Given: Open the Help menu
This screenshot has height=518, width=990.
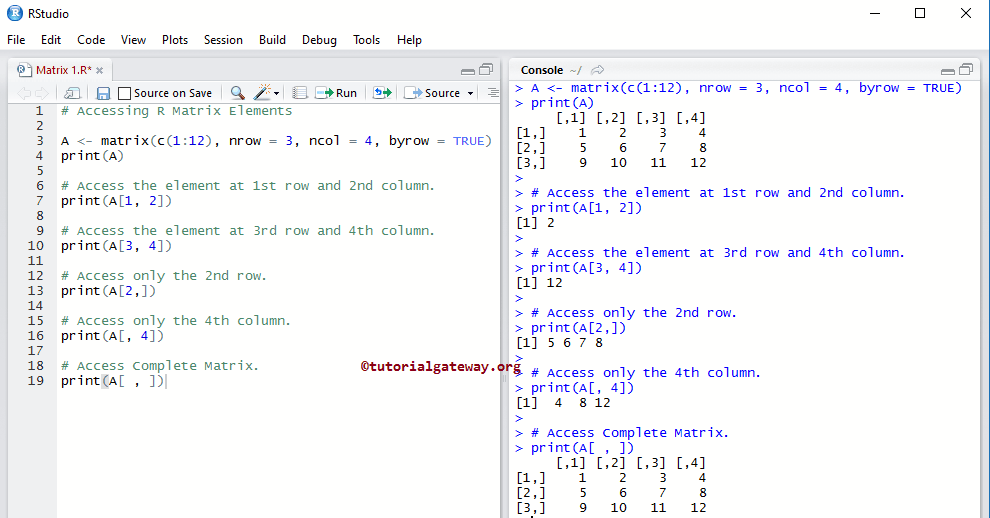Looking at the screenshot, I should 409,40.
